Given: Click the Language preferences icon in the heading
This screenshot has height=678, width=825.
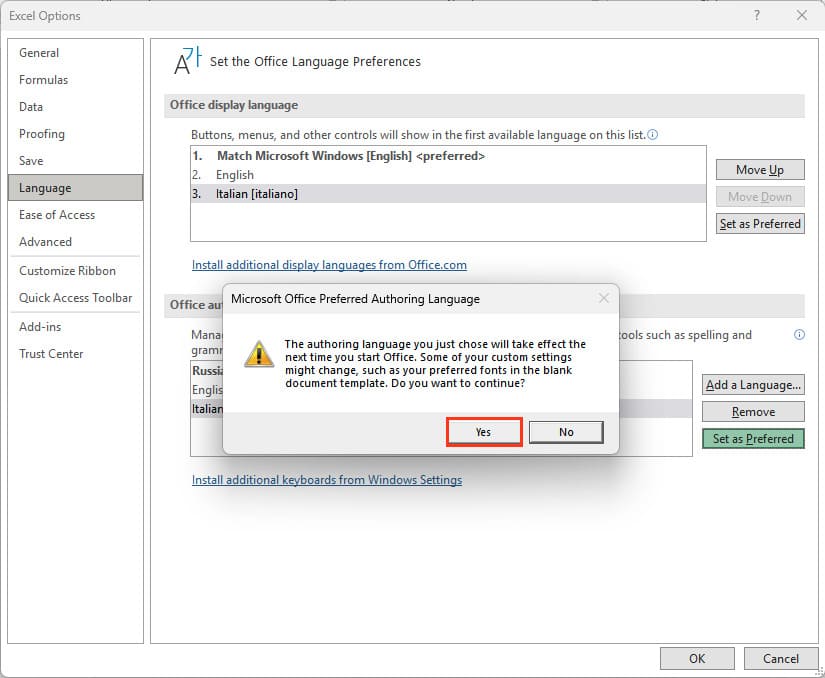Looking at the screenshot, I should click(188, 60).
